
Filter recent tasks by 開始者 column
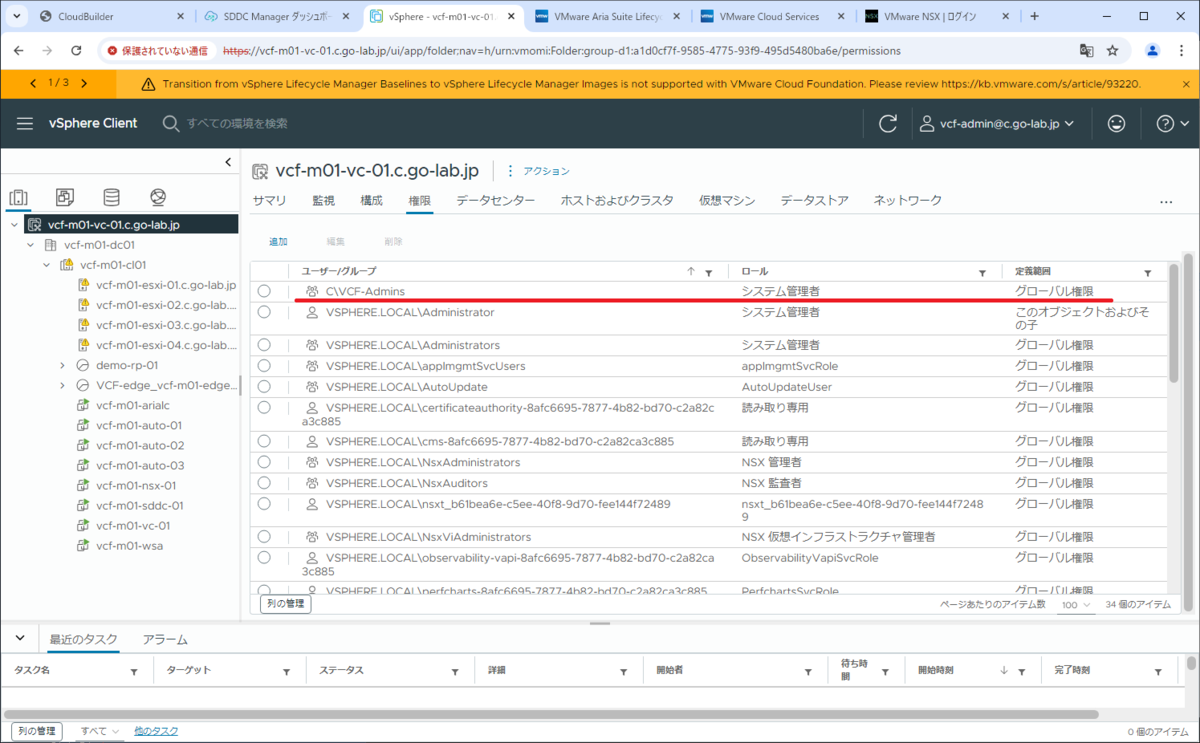point(809,672)
